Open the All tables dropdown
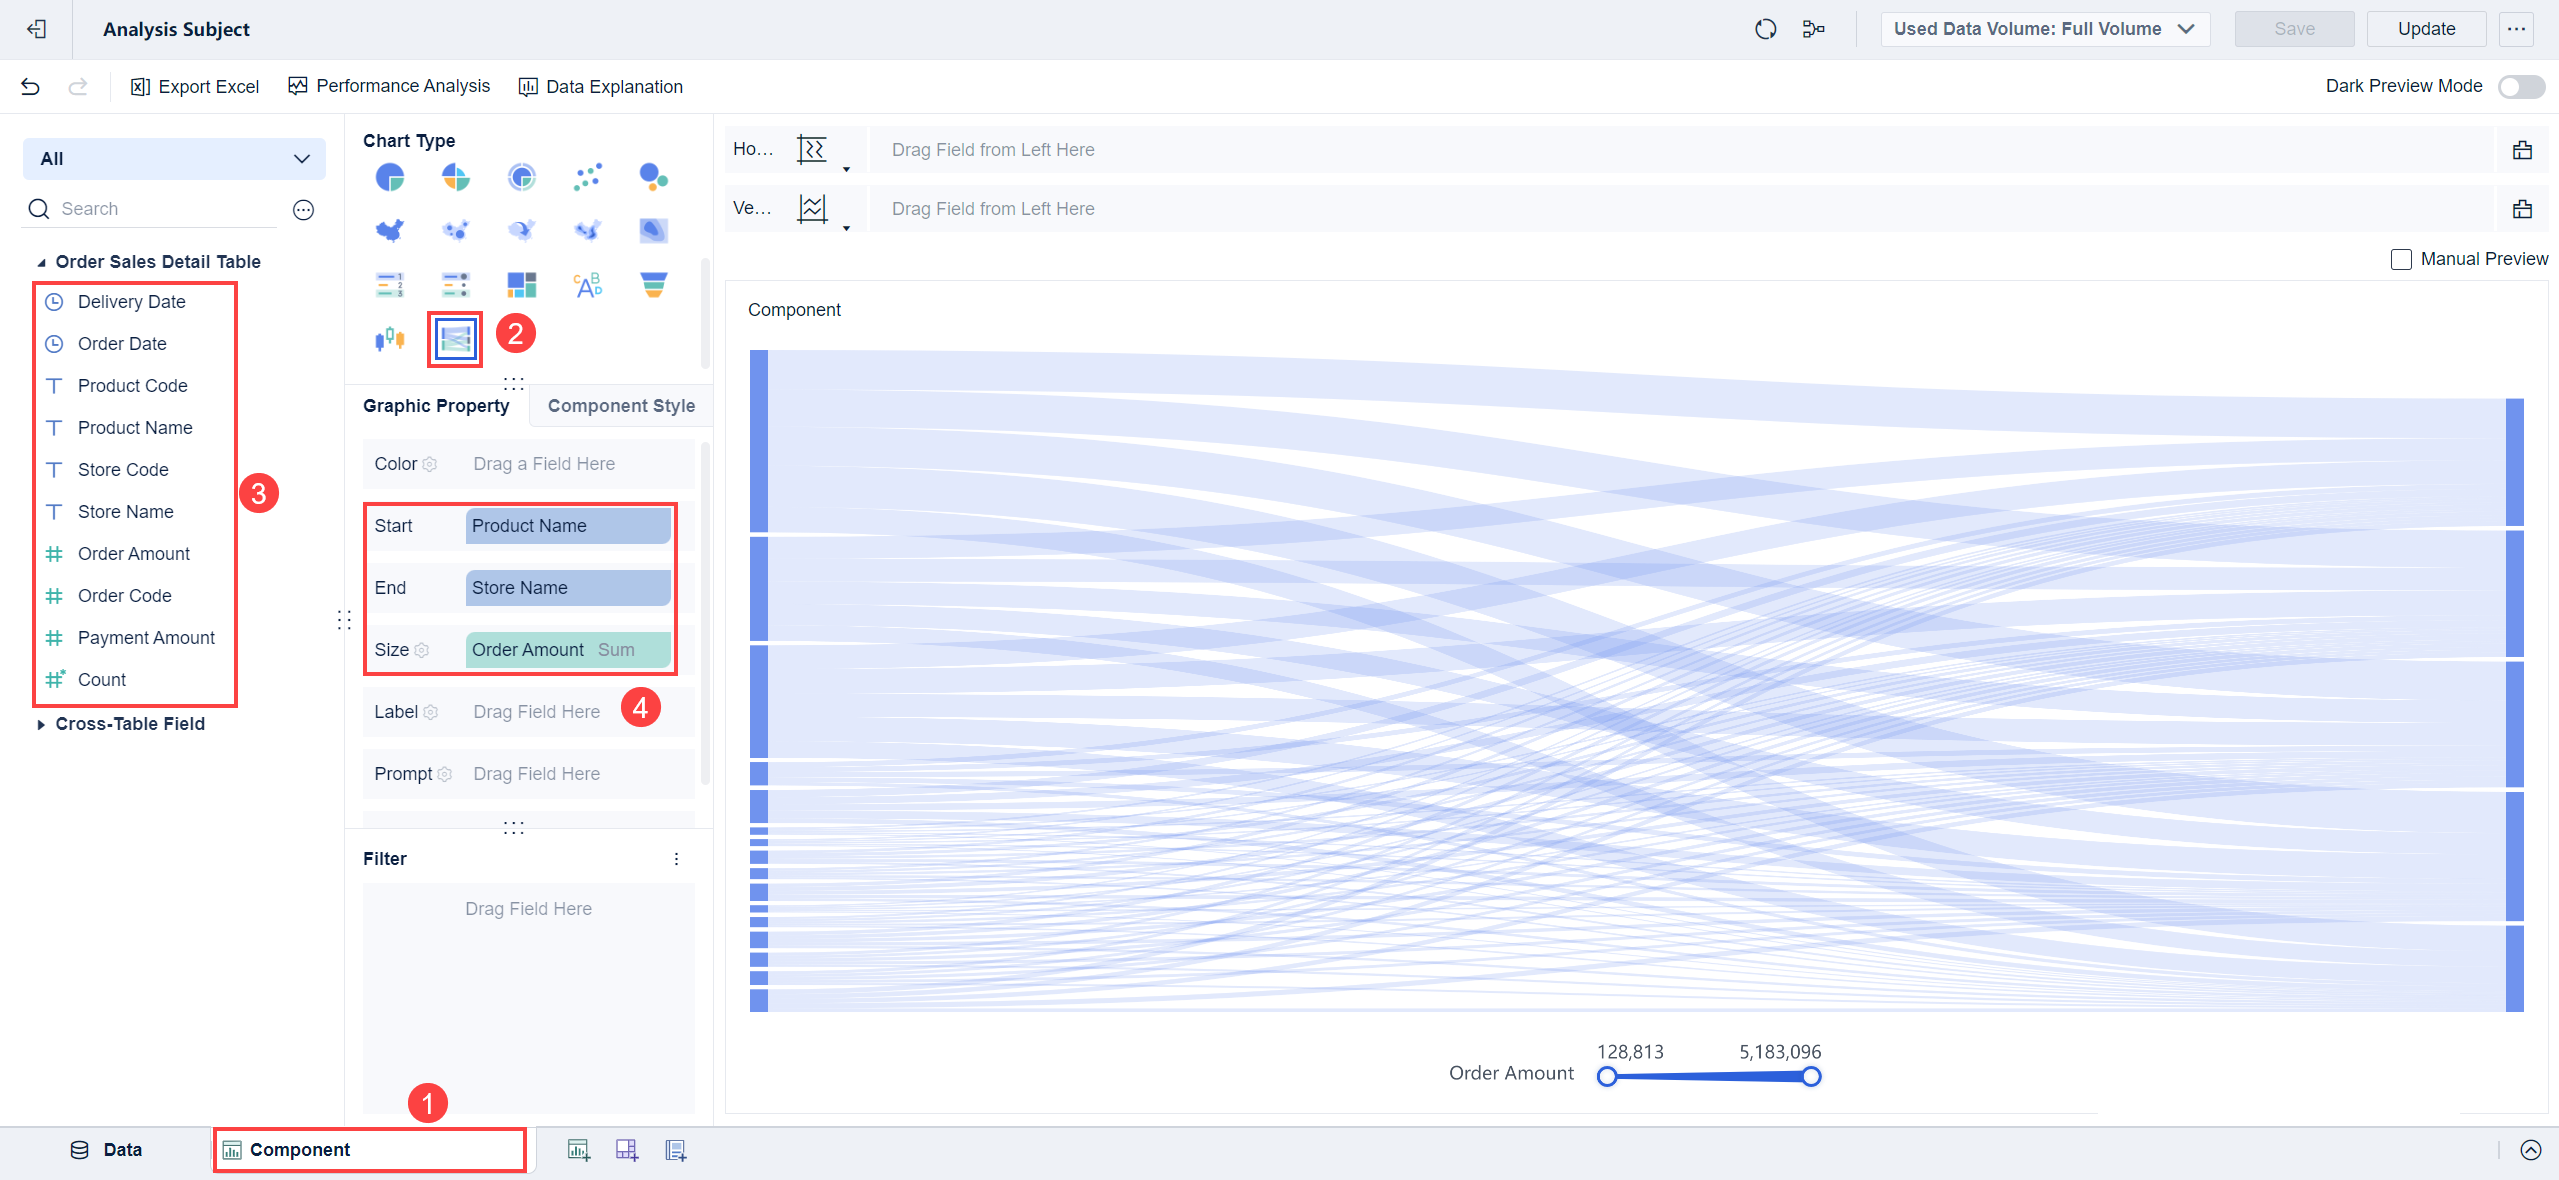This screenshot has width=2559, height=1180. tap(174, 159)
